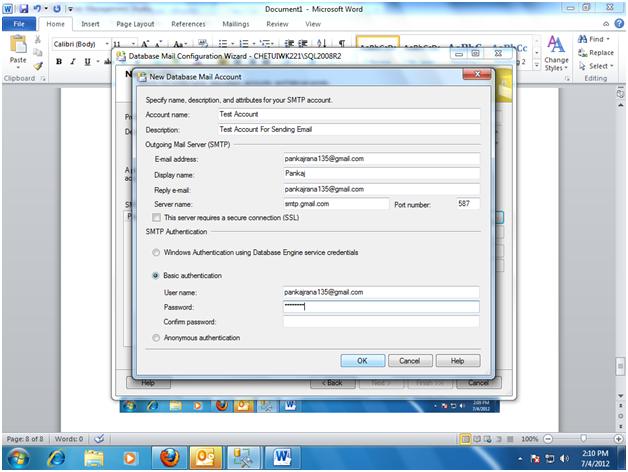Open the Change Case Aa dropdown
The width and height of the screenshot is (628, 472).
180,43
